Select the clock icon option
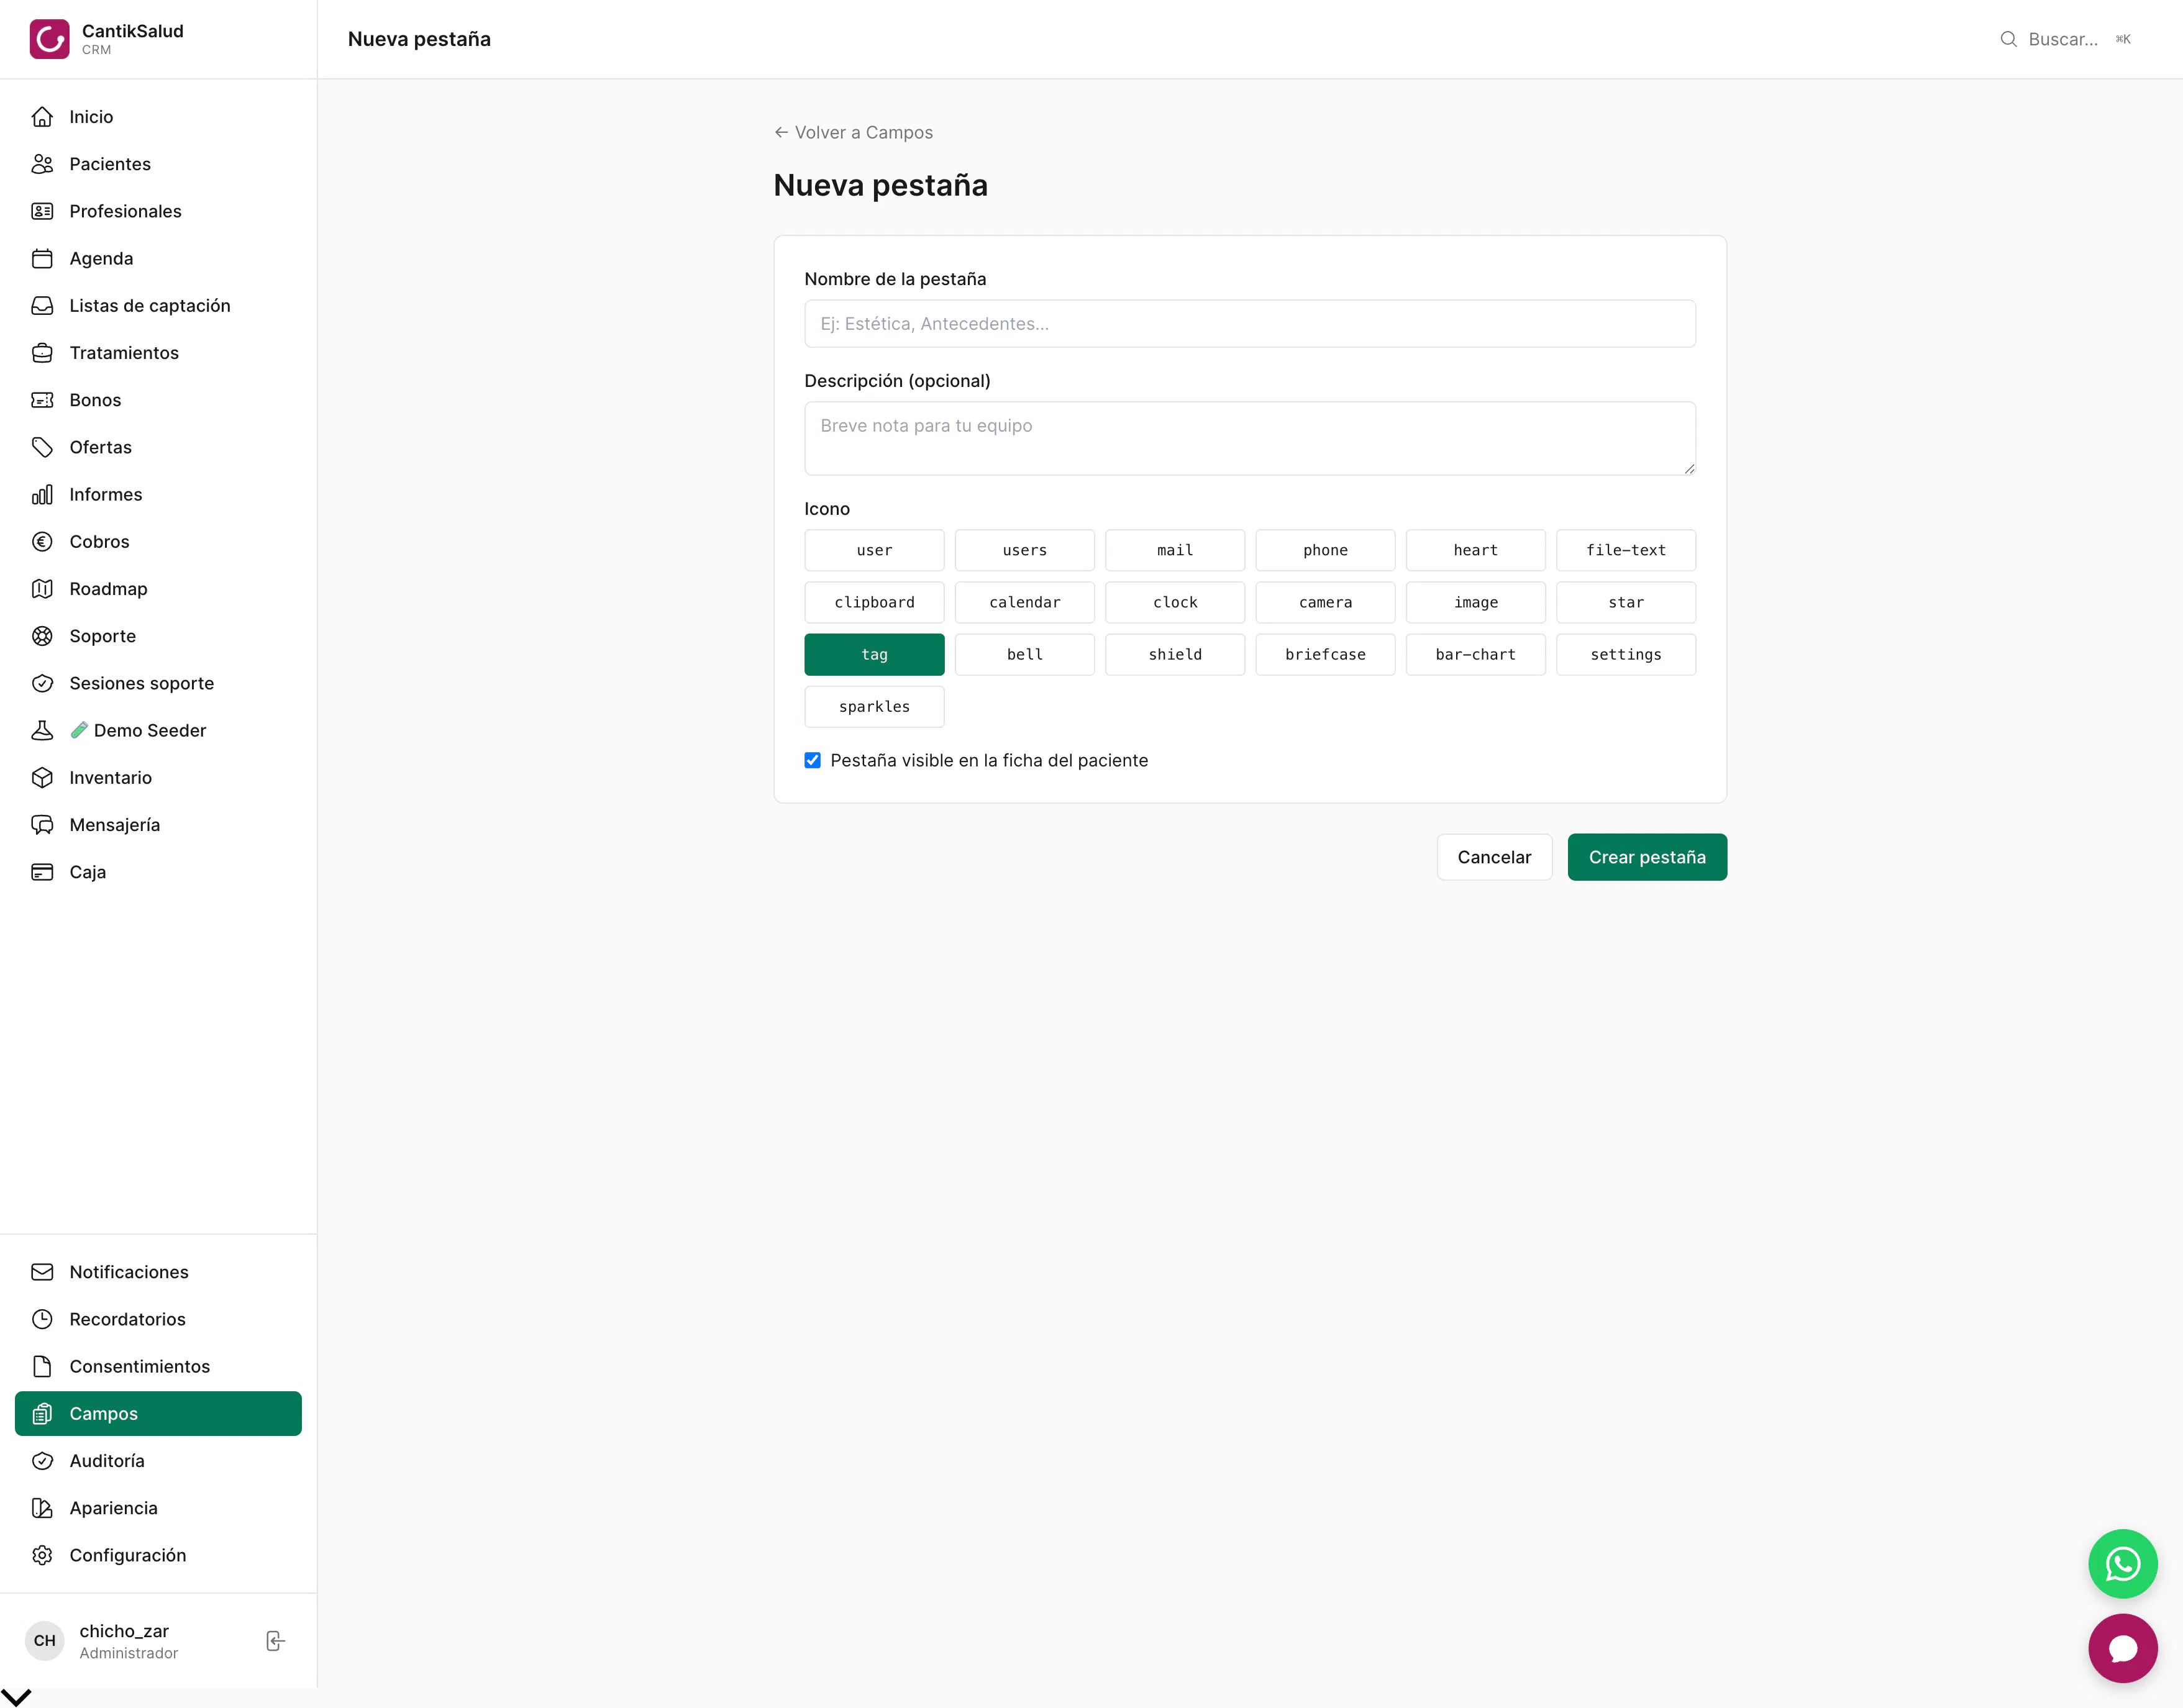The width and height of the screenshot is (2183, 1708). 1175,602
